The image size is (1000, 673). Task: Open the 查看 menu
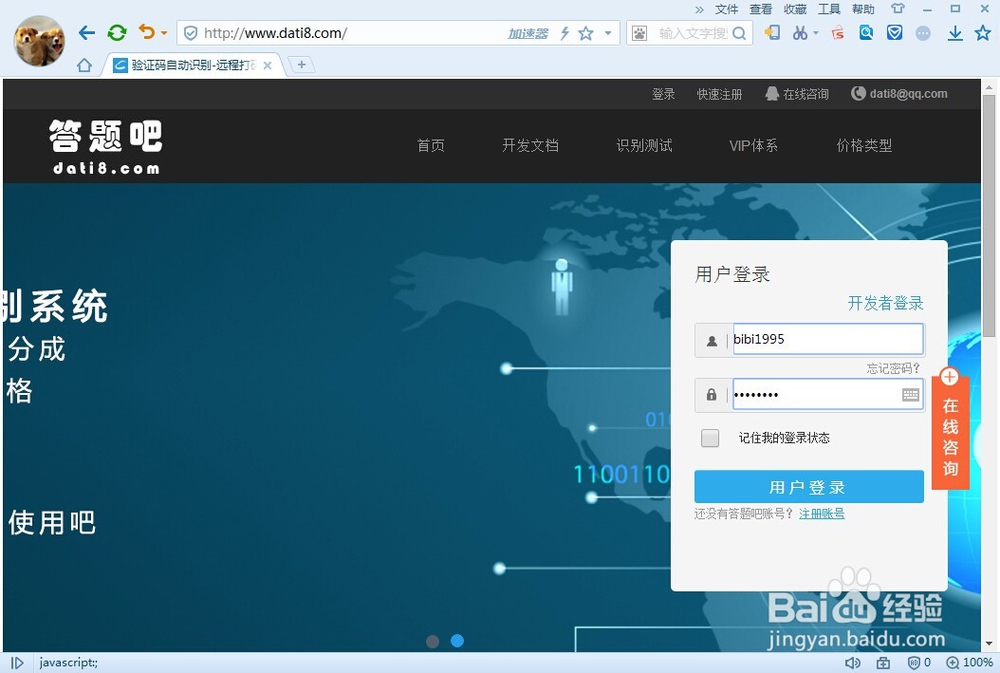click(760, 9)
